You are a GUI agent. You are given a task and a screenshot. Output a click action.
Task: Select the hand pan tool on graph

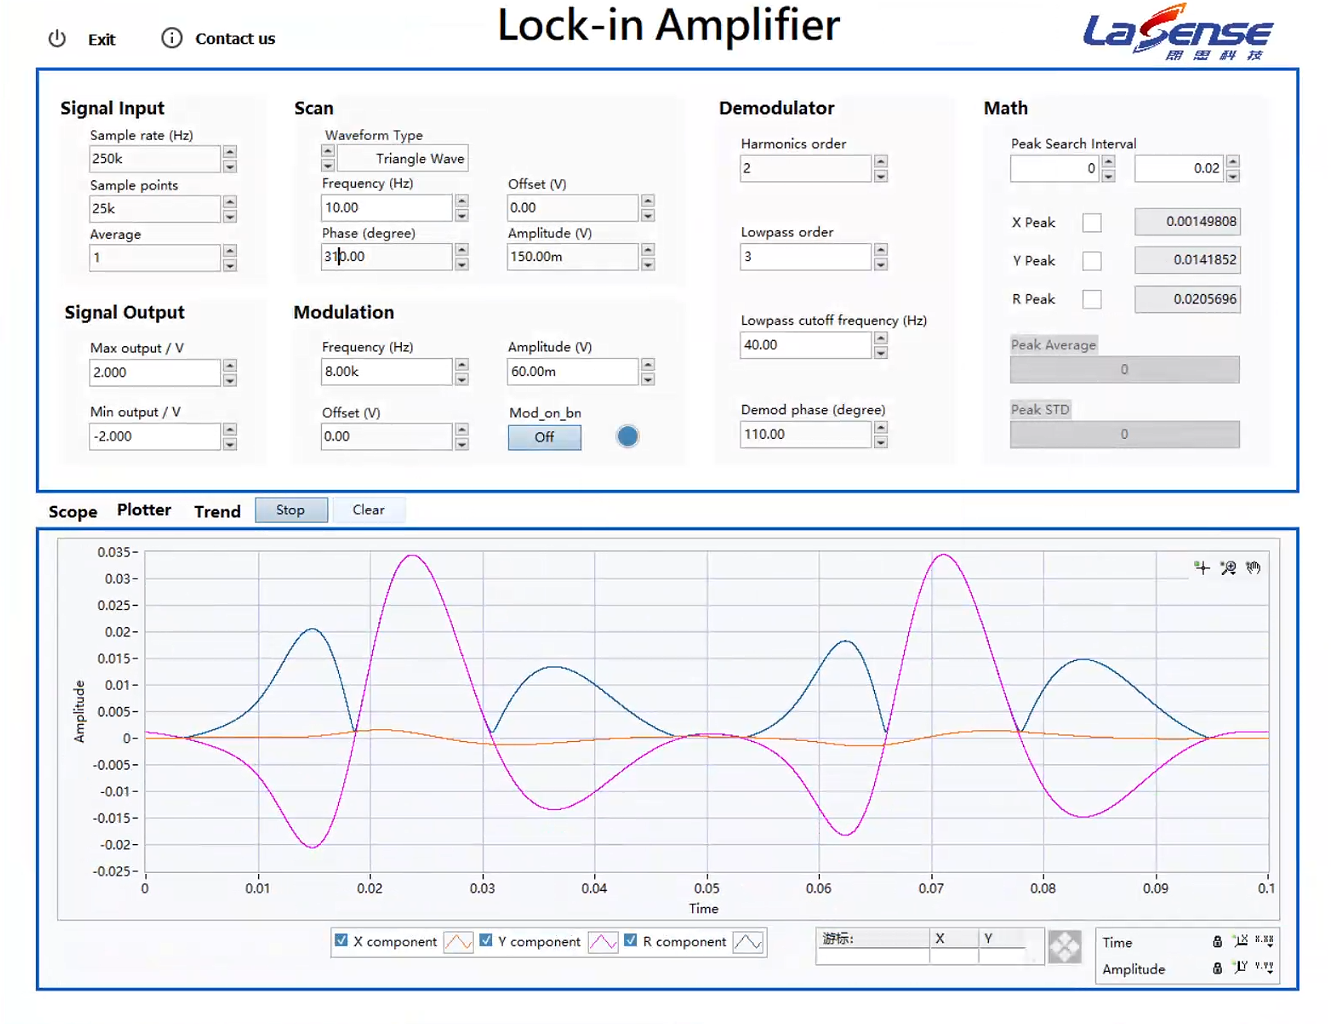pyautogui.click(x=1253, y=568)
